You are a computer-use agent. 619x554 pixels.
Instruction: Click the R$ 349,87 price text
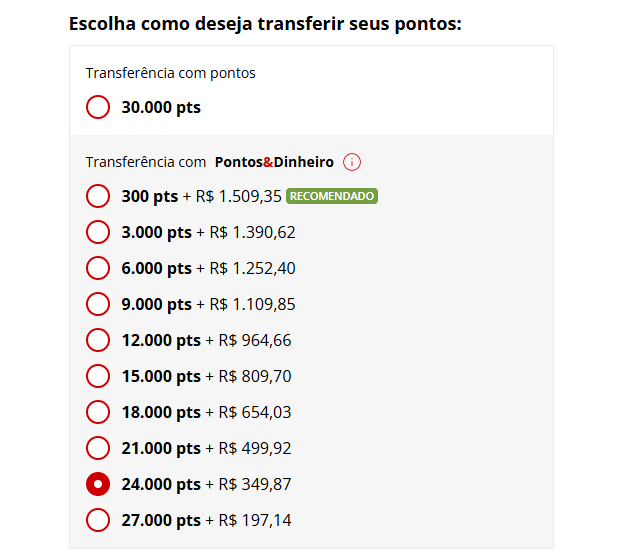(255, 484)
